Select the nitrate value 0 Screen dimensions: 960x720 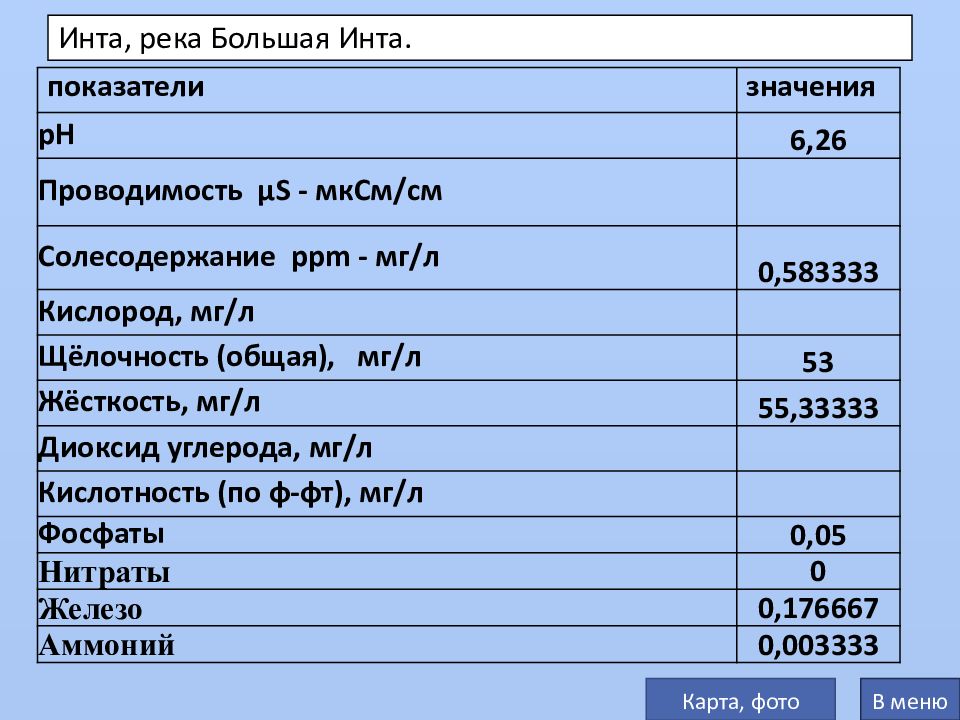pos(818,571)
